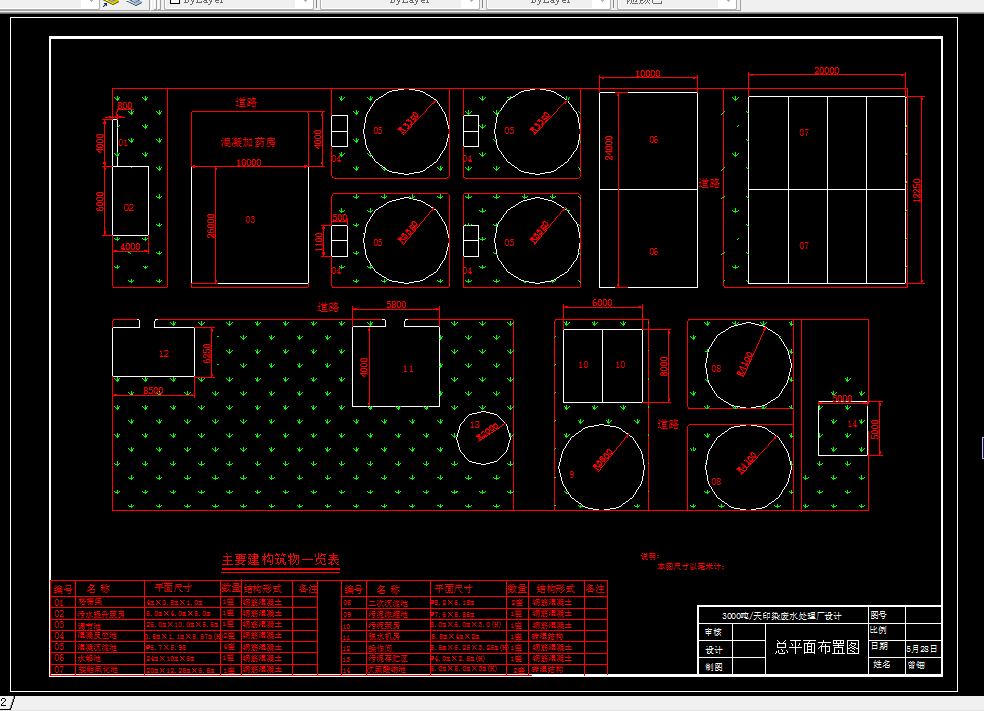The image size is (984, 711).
Task: Click the 800 dimension text
Action: (125, 105)
